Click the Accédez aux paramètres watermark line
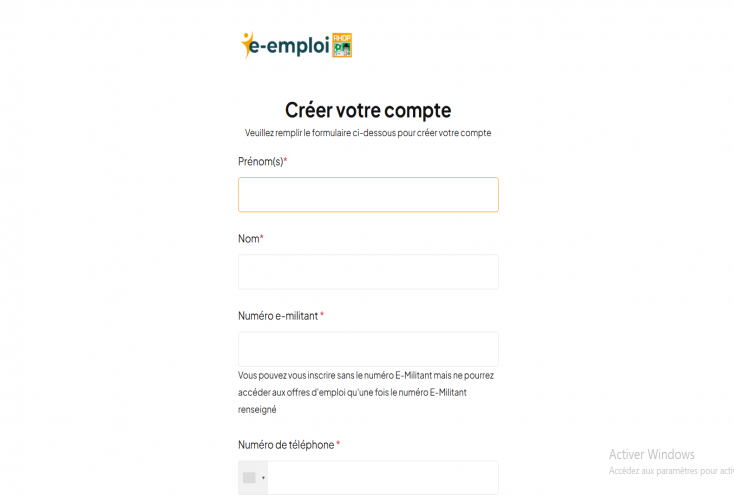 click(670, 471)
